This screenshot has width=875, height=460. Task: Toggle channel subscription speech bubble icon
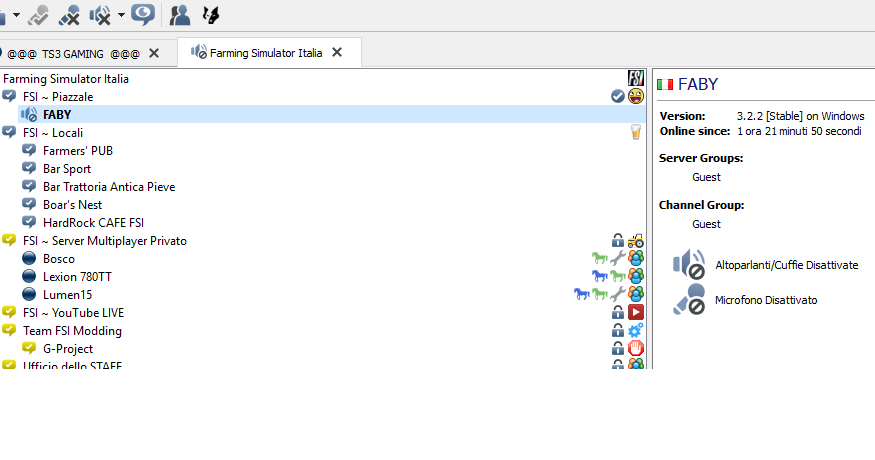pos(143,14)
